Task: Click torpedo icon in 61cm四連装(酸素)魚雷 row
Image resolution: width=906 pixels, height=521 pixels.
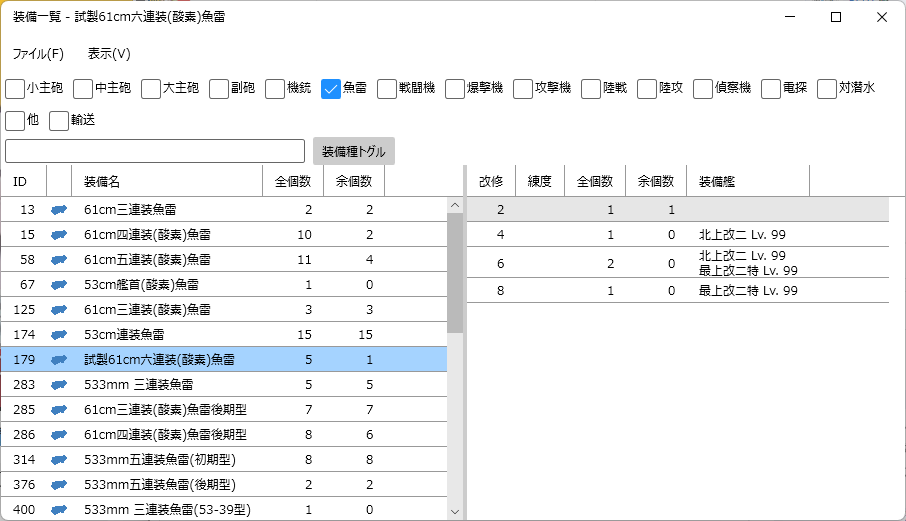Action: [x=59, y=235]
